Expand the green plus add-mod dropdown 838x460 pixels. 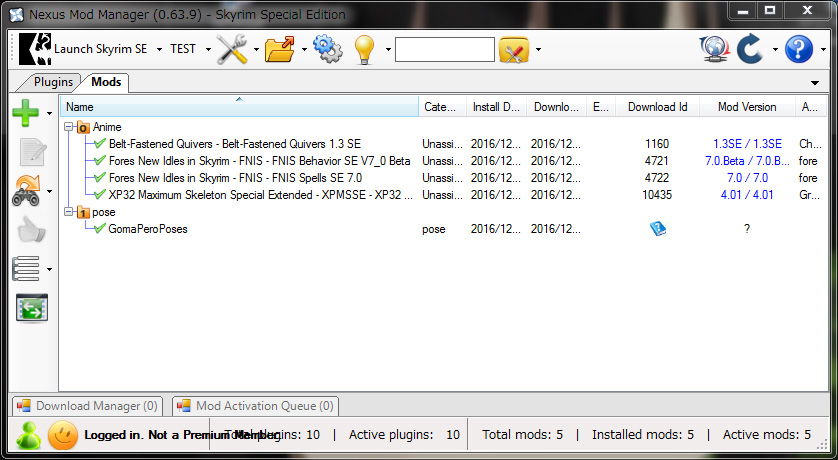coord(49,113)
